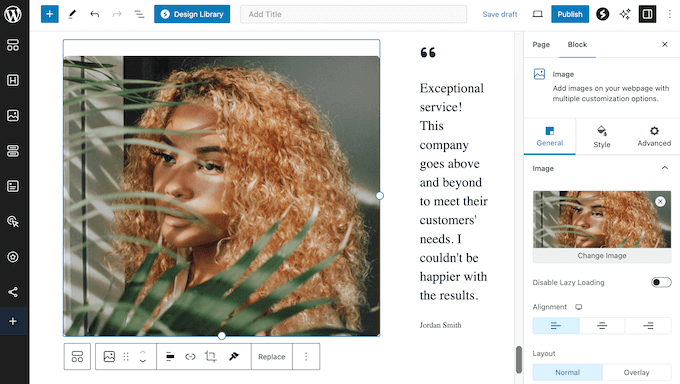
Task: Redo the last undone change
Action: pyautogui.click(x=117, y=14)
